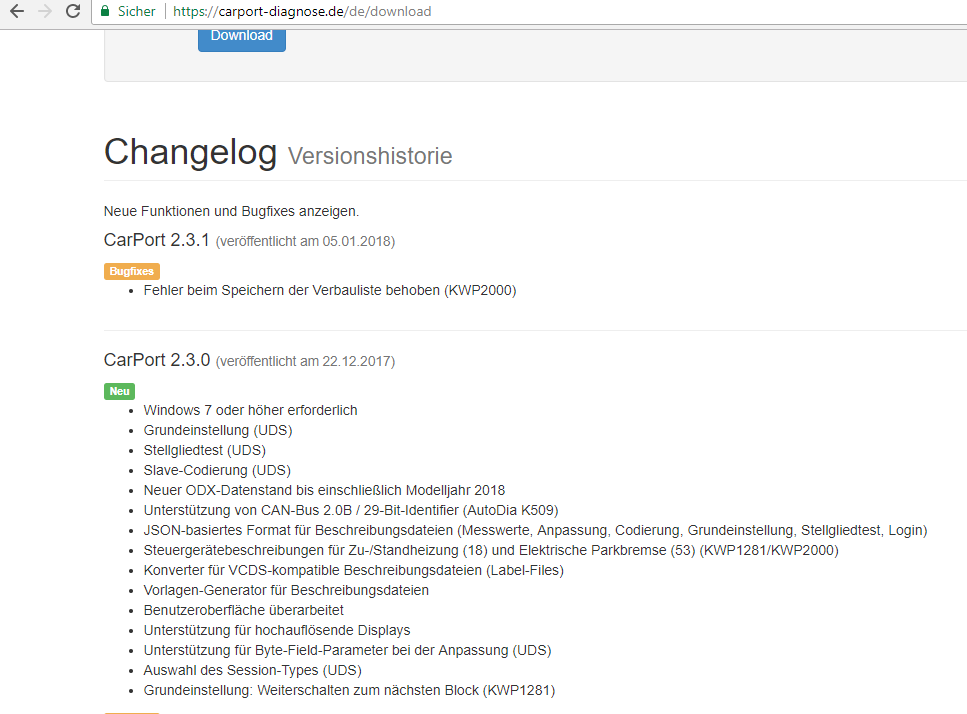Image resolution: width=967 pixels, height=714 pixels.
Task: Click the green secure padlock icon
Action: pyautogui.click(x=105, y=12)
